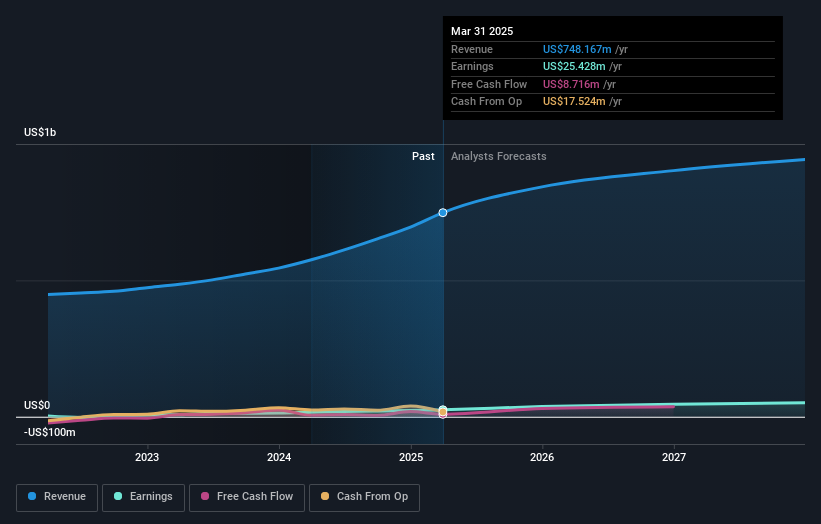Select the 2026 x-axis label
821x524 pixels.
[x=542, y=457]
